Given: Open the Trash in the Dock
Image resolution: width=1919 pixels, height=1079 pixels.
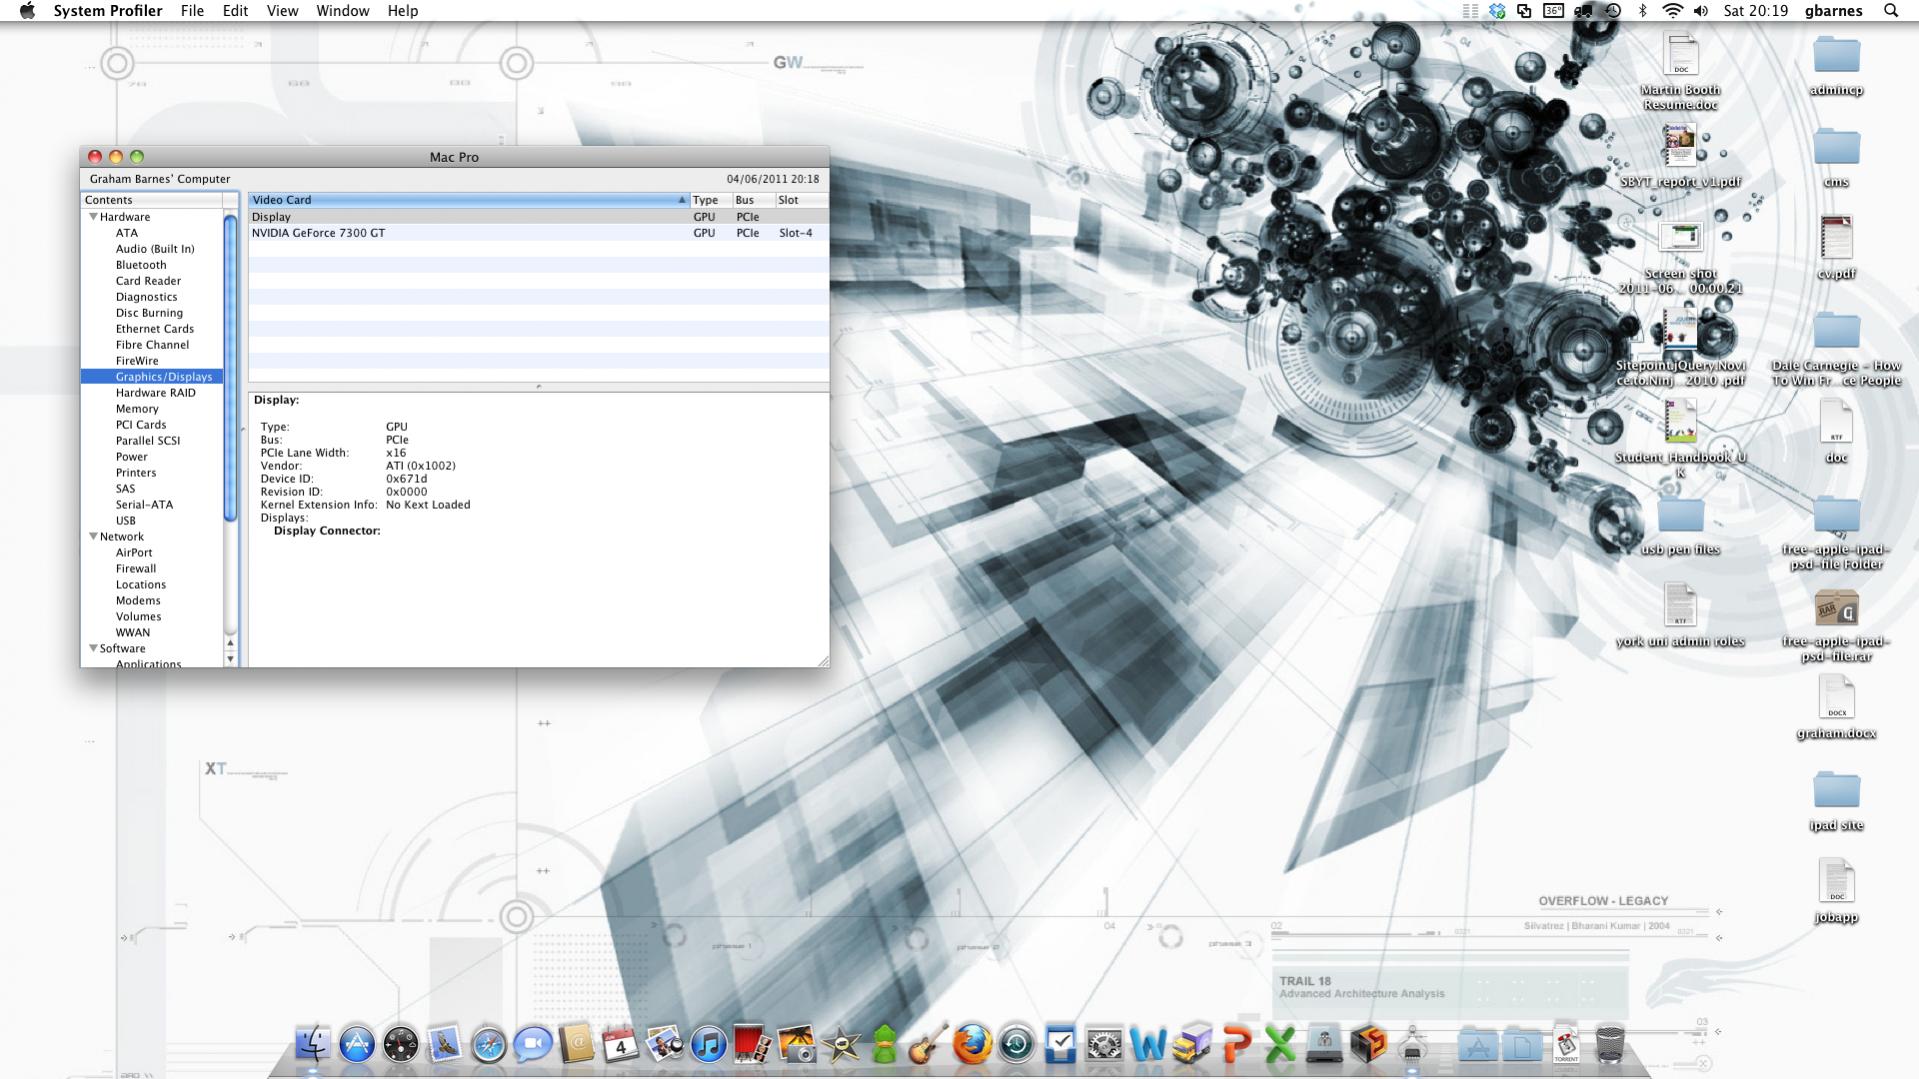Looking at the screenshot, I should 1610,1044.
